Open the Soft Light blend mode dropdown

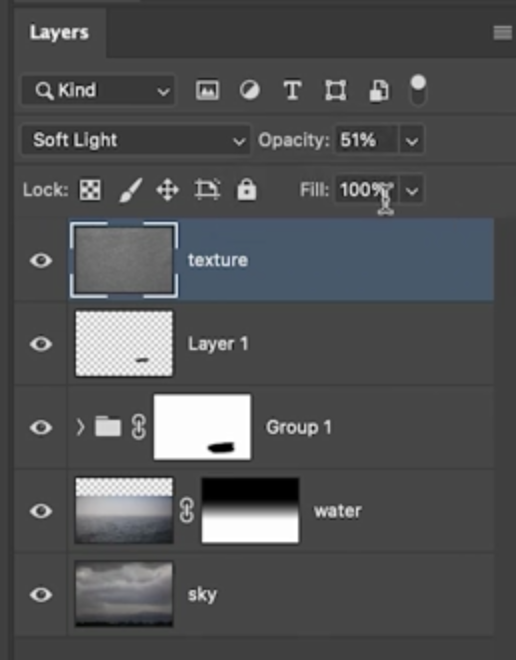(x=136, y=140)
